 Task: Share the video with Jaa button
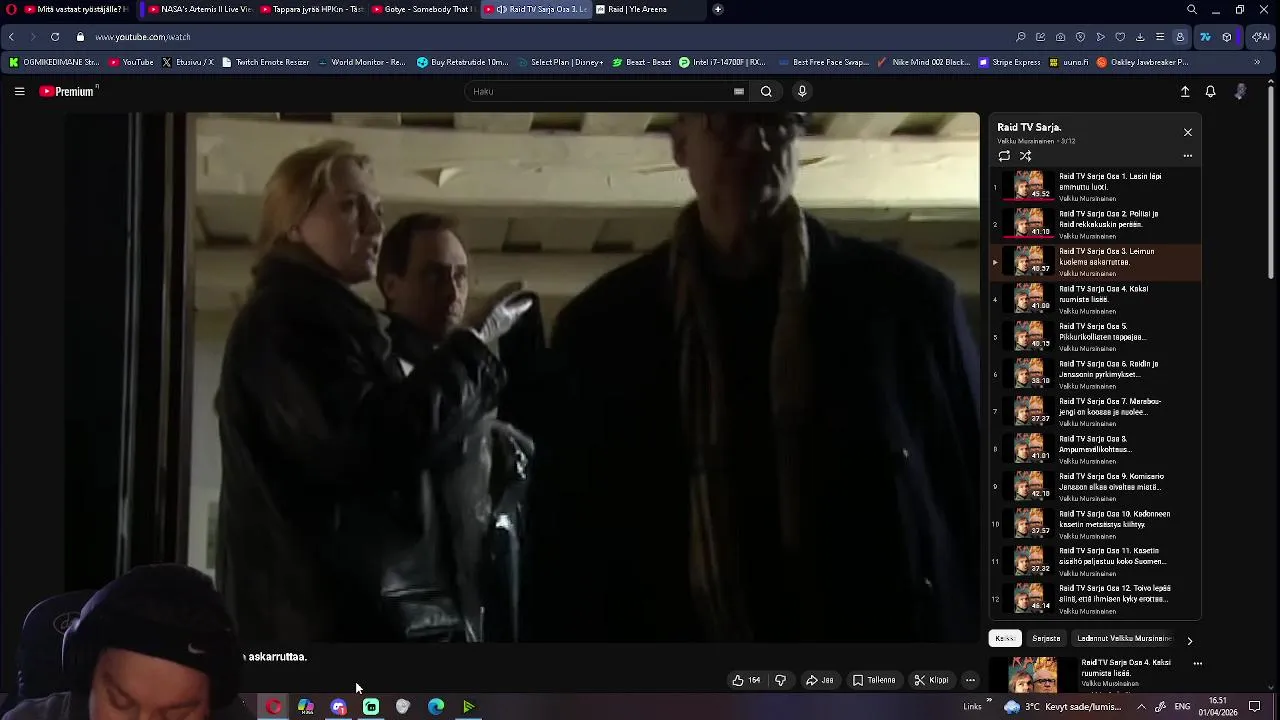pos(820,680)
